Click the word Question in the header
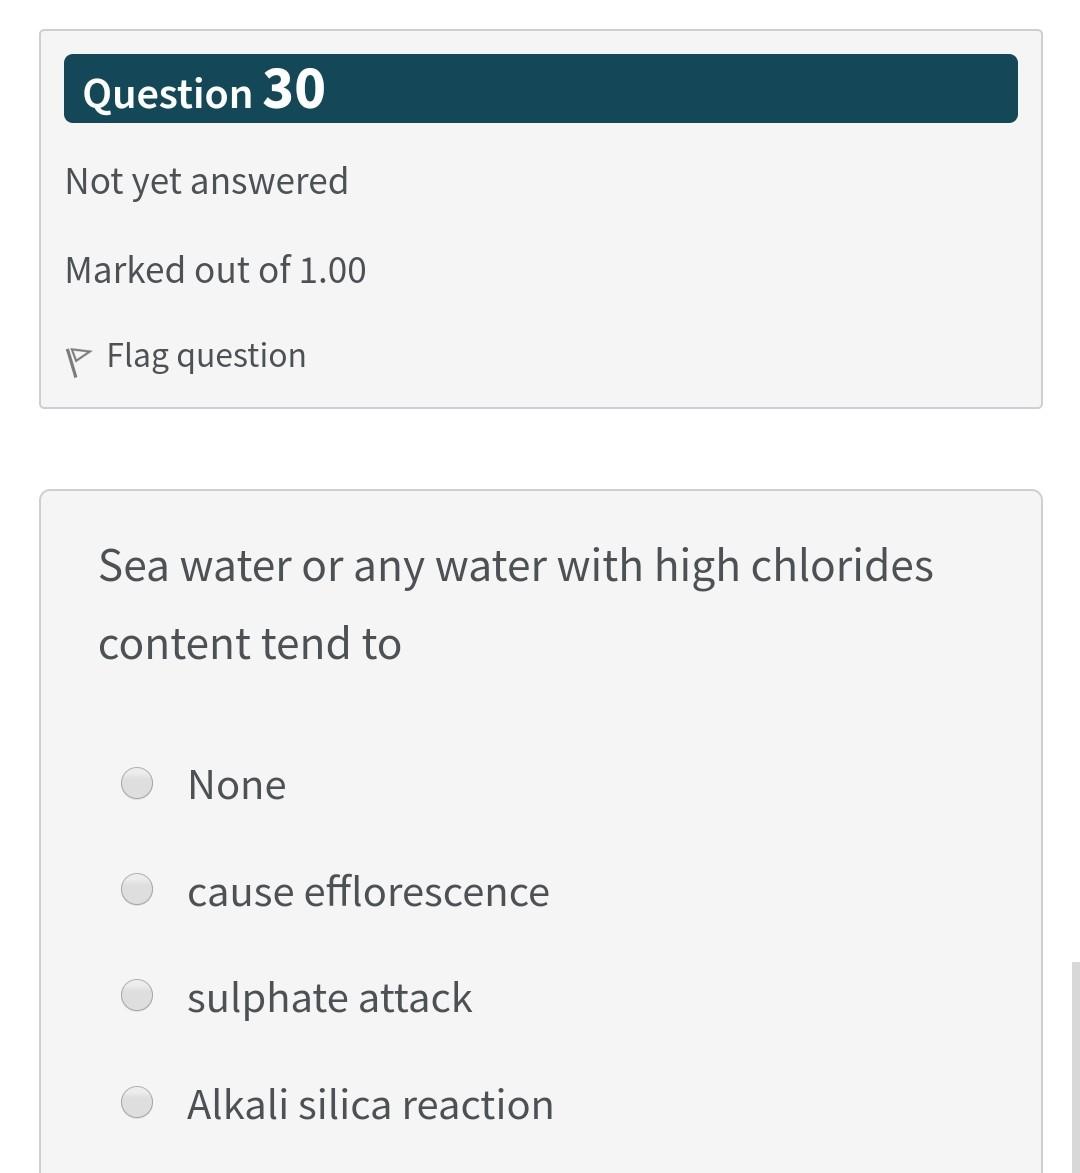 (167, 94)
